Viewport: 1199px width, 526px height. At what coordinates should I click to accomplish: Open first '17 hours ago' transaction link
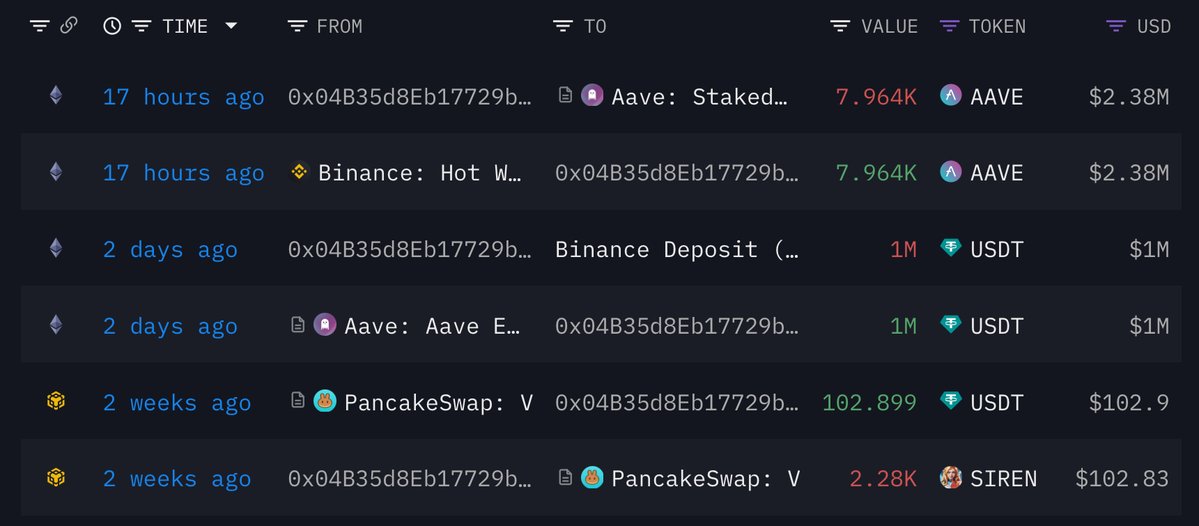184,97
